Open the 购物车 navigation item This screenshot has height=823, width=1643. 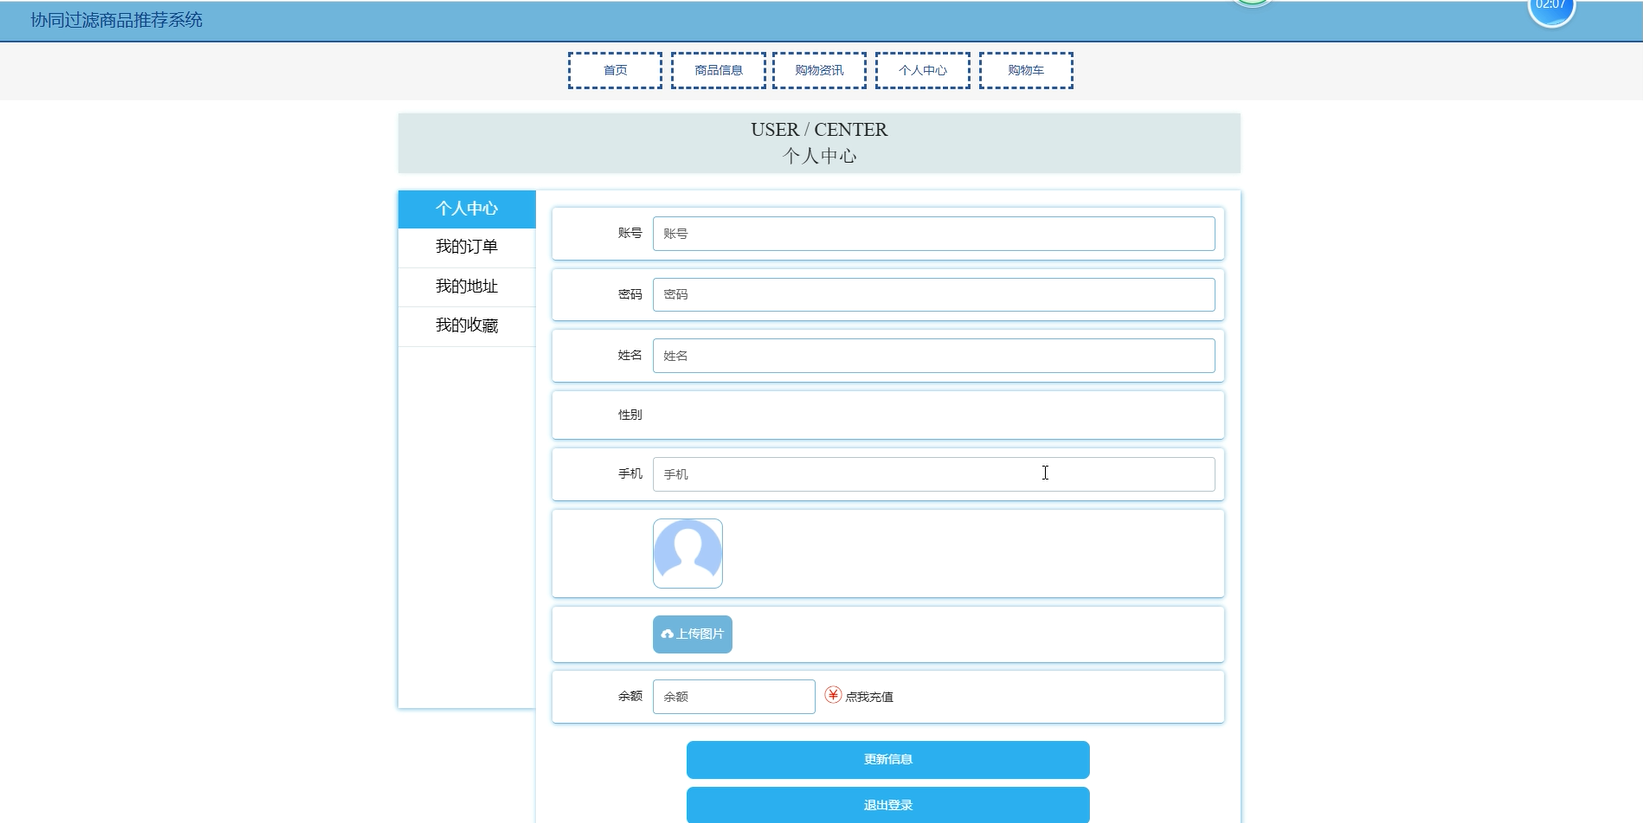click(x=1026, y=70)
